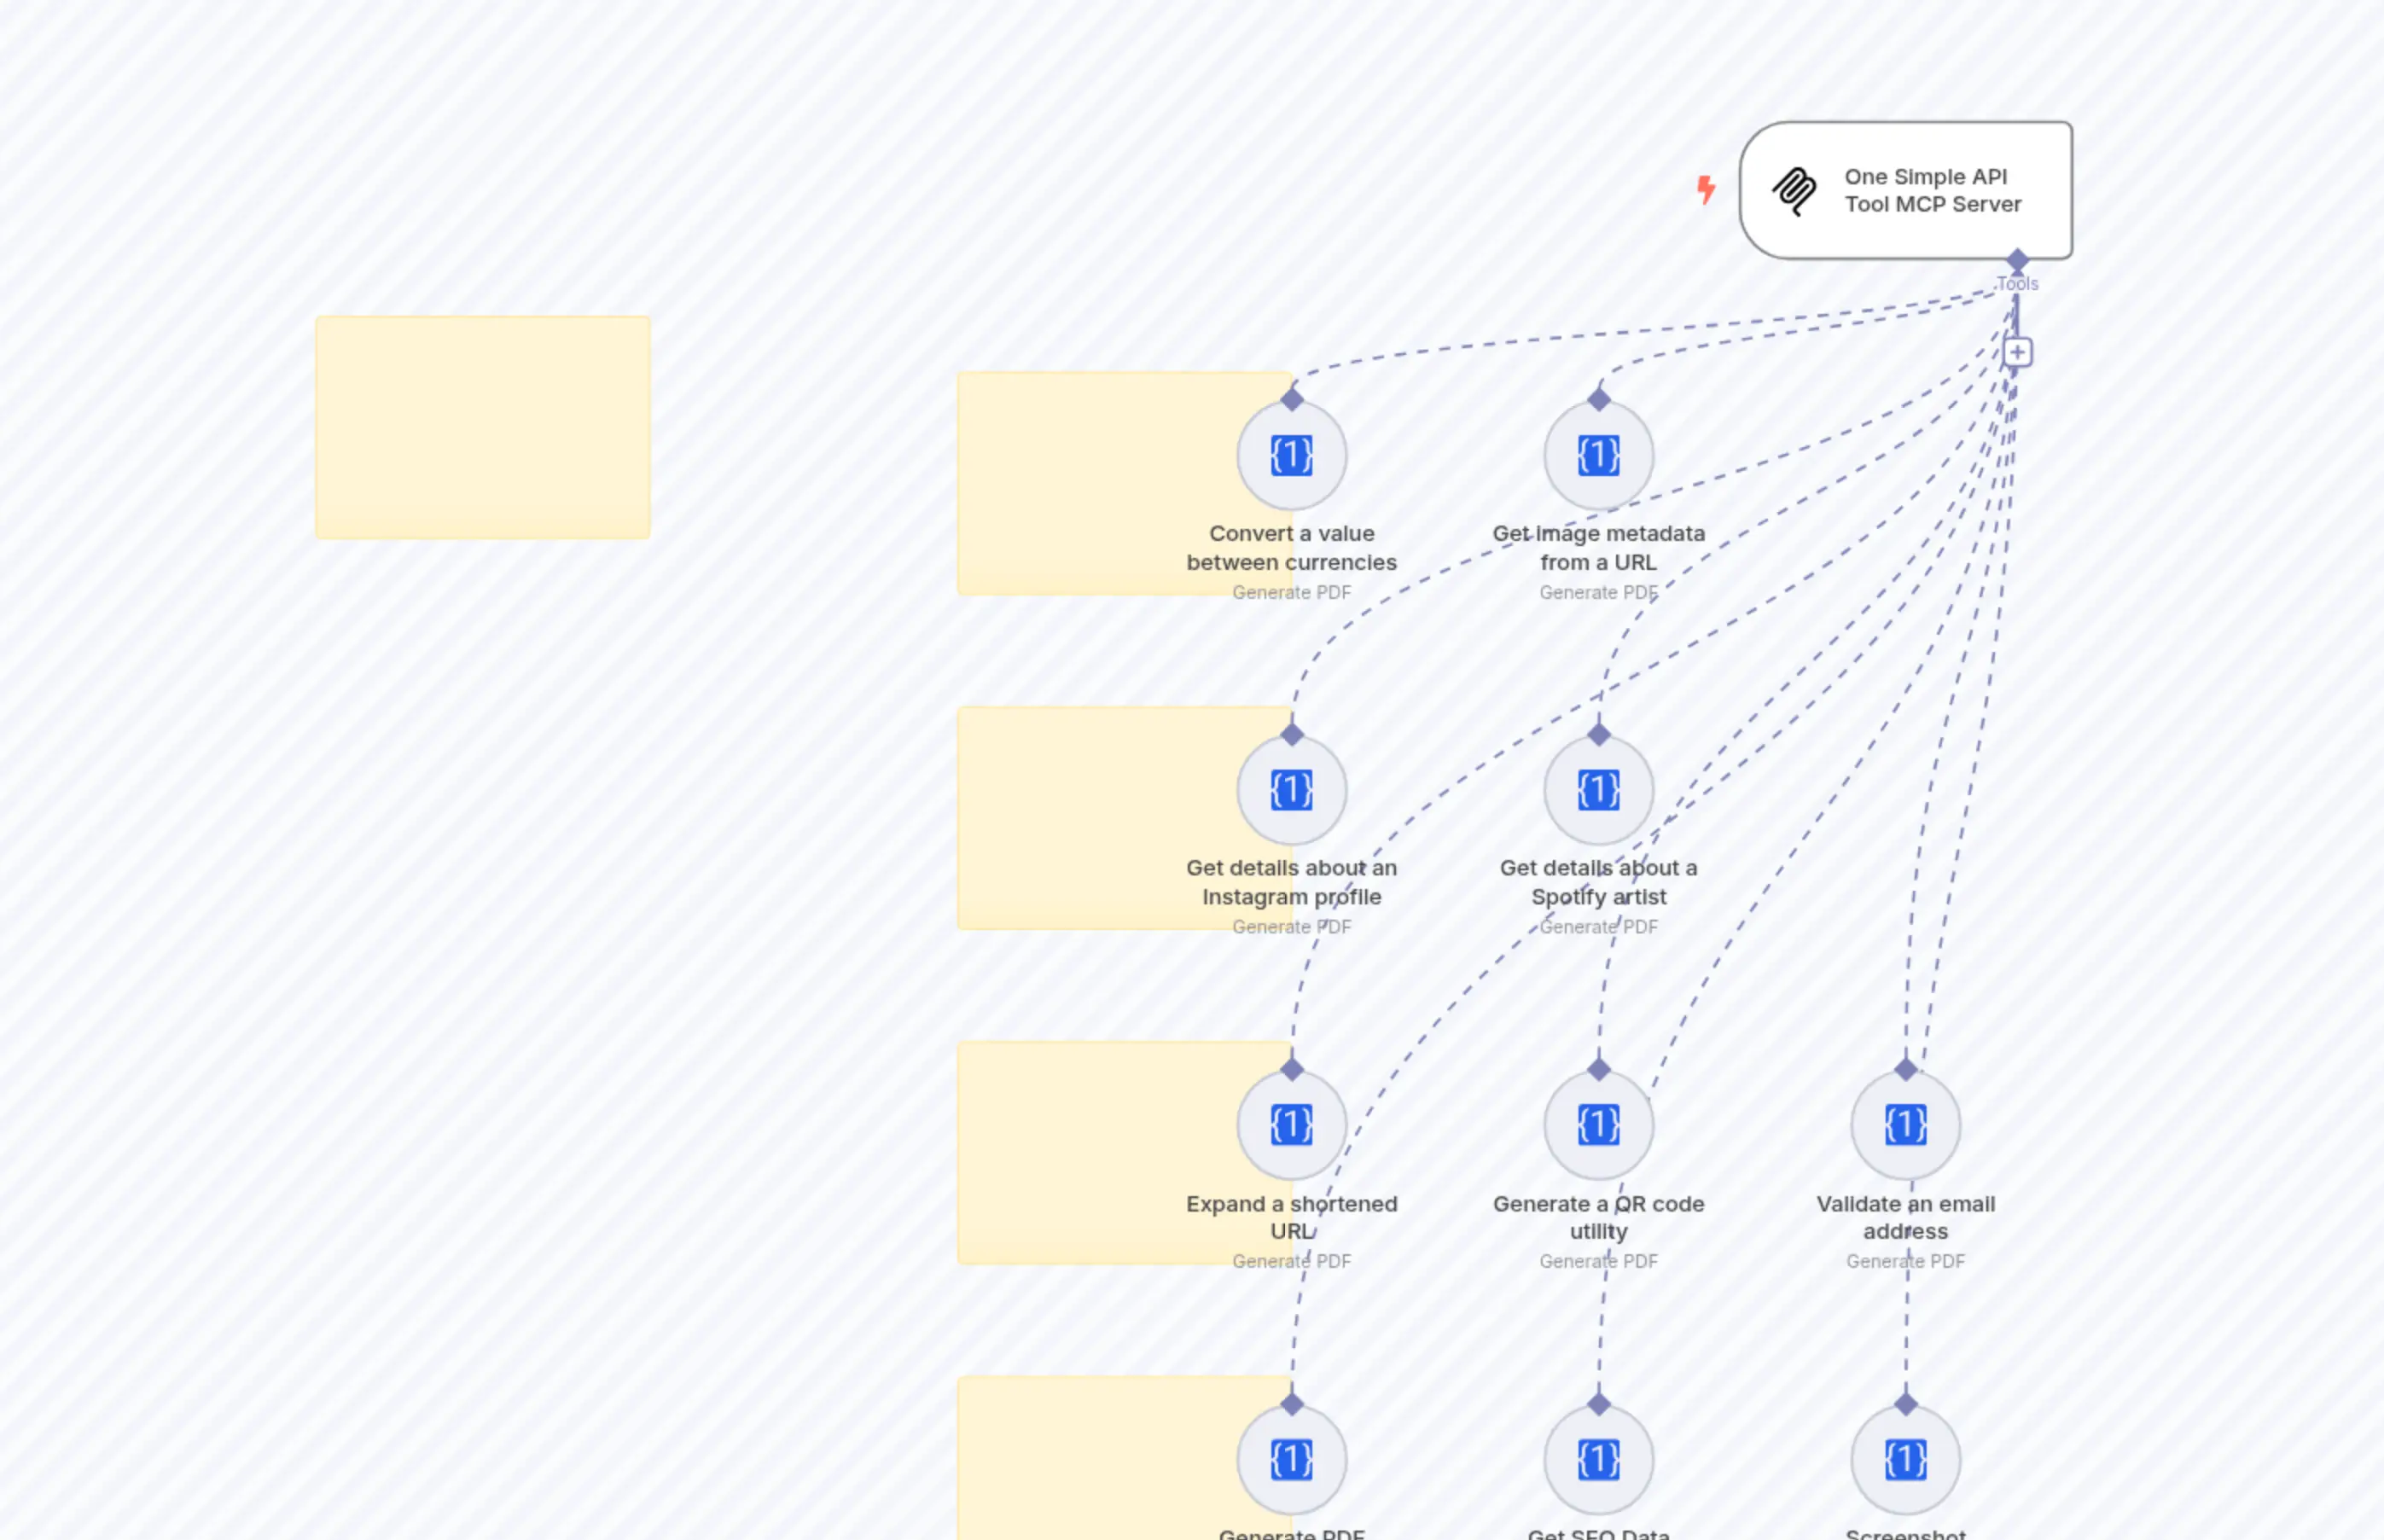Click the Validate an email address node
2384x1540 pixels.
click(1905, 1125)
